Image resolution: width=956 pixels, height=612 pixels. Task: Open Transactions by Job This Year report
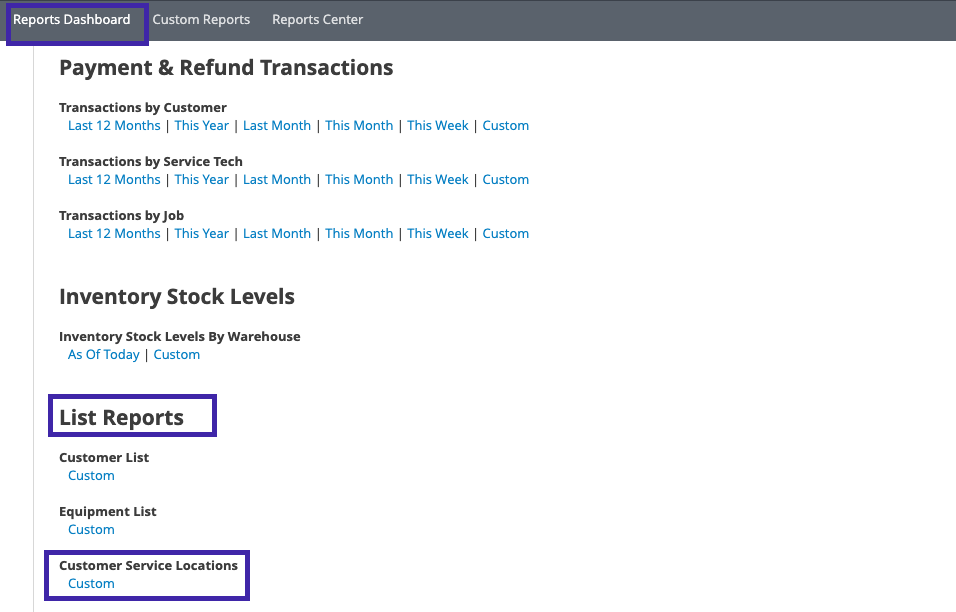pos(201,234)
